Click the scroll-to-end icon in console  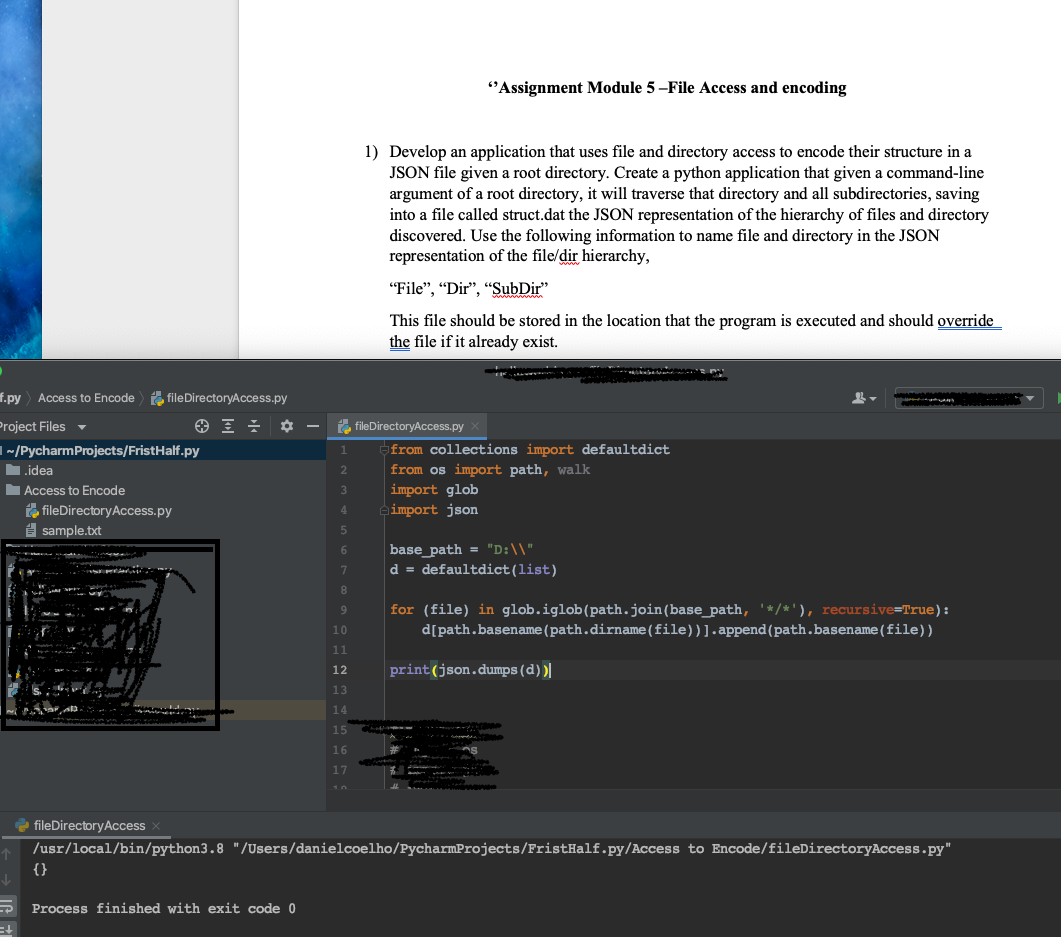click(7, 930)
